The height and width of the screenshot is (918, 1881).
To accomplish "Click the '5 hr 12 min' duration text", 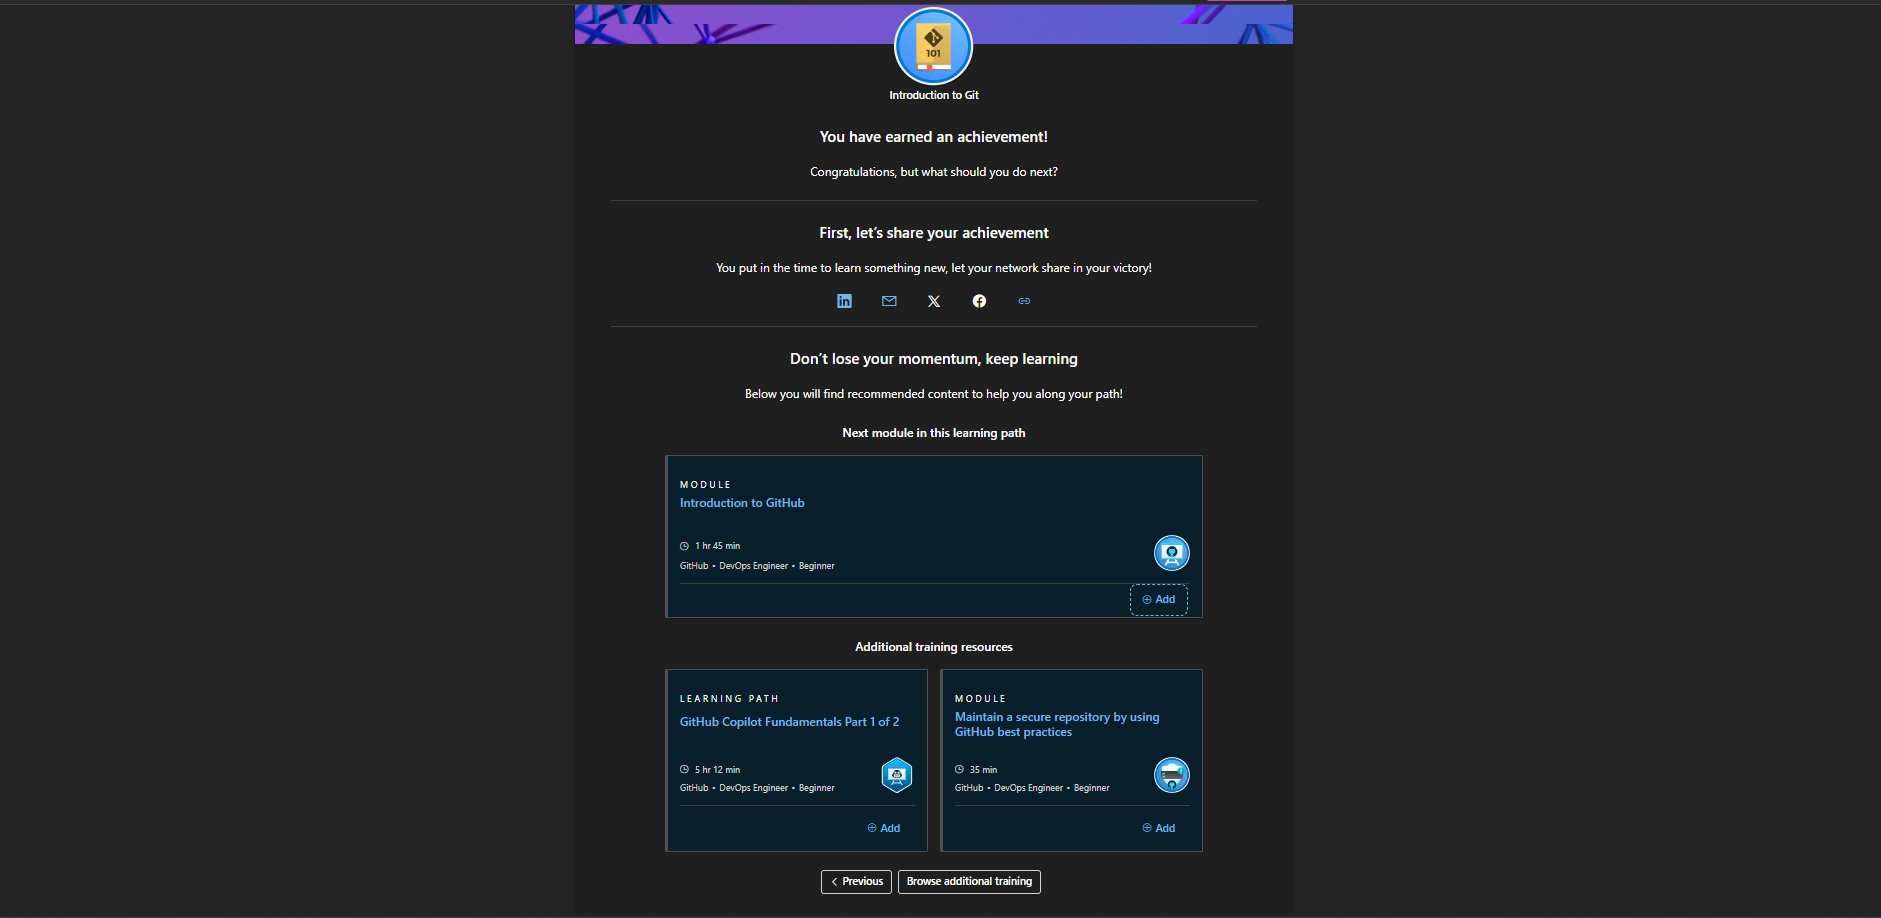I will point(718,770).
